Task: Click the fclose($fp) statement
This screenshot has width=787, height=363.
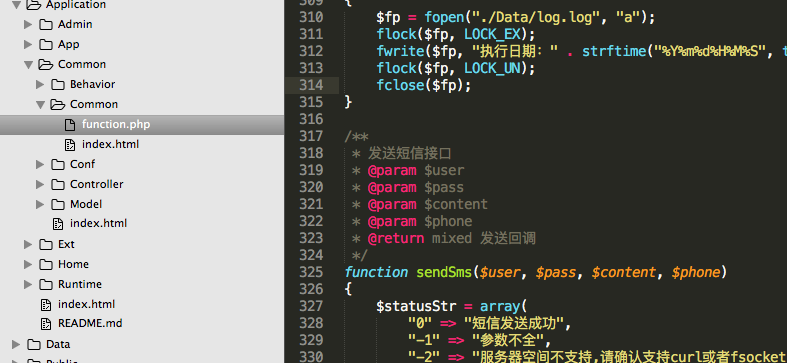Action: (x=424, y=85)
